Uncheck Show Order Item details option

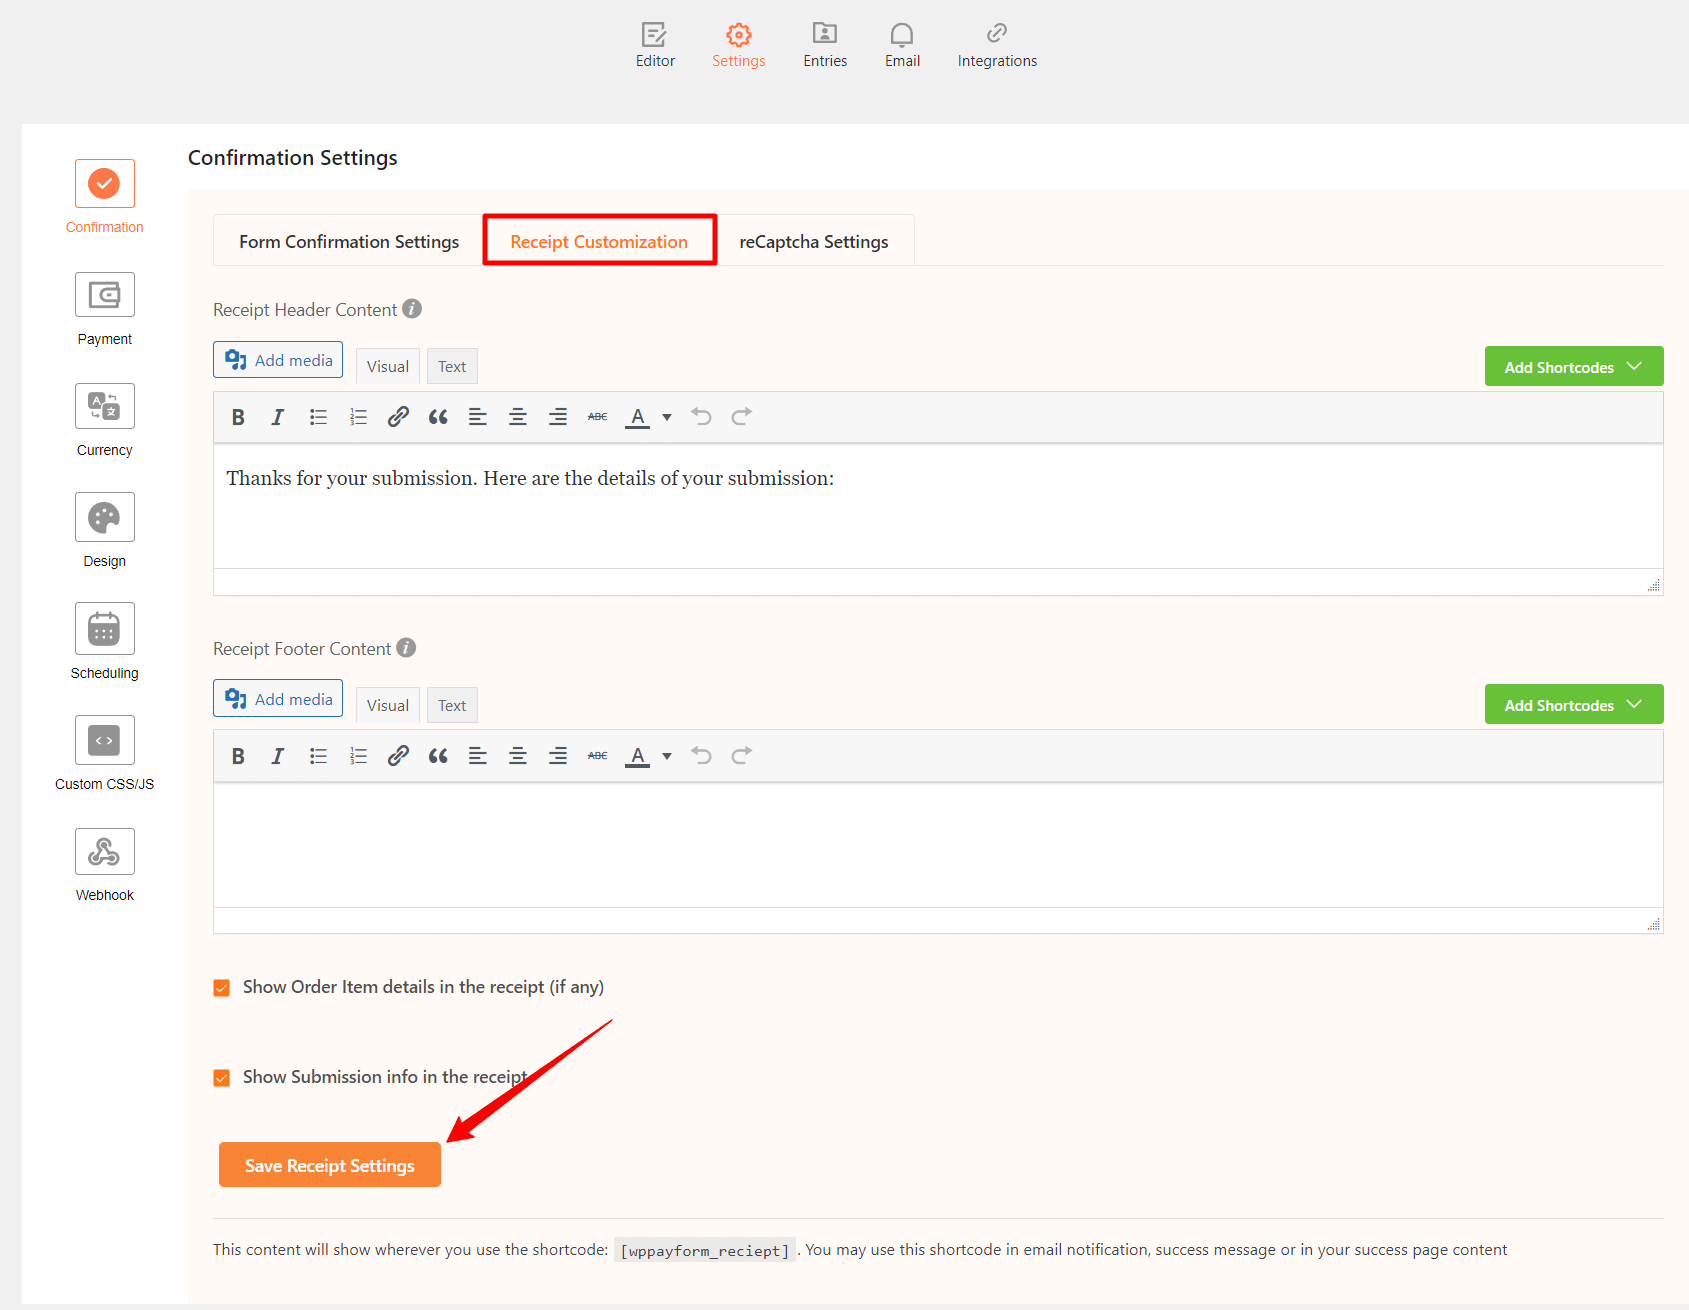click(221, 987)
